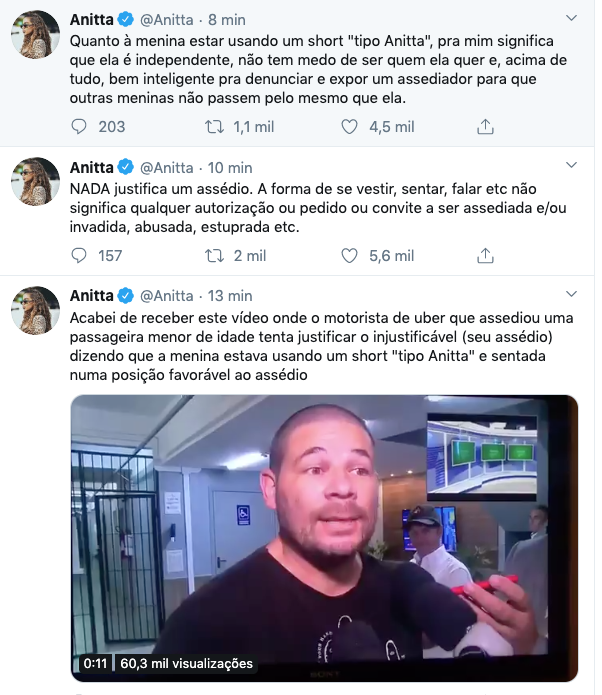Expand options menu on the 8 min tweet

click(x=571, y=18)
